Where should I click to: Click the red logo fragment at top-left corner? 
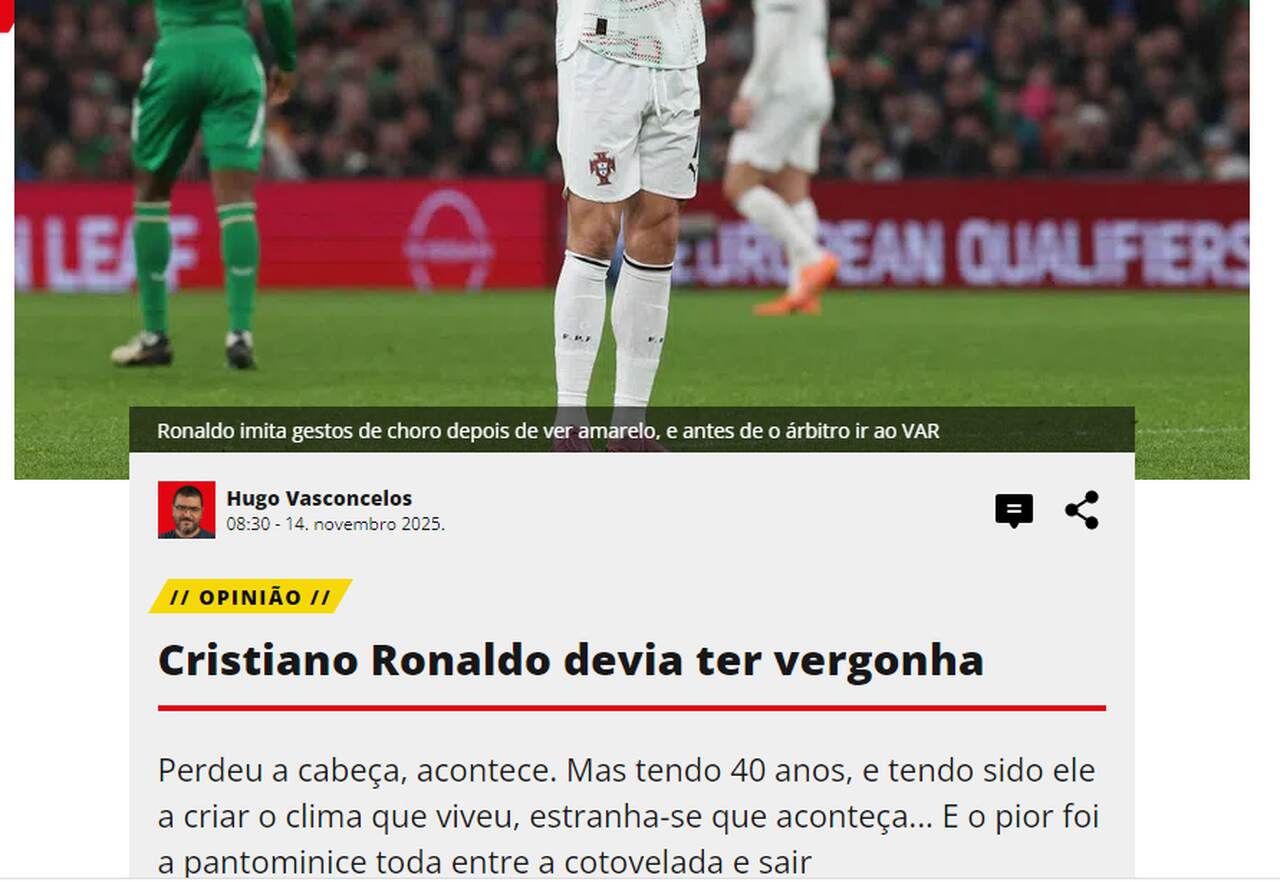point(6,15)
